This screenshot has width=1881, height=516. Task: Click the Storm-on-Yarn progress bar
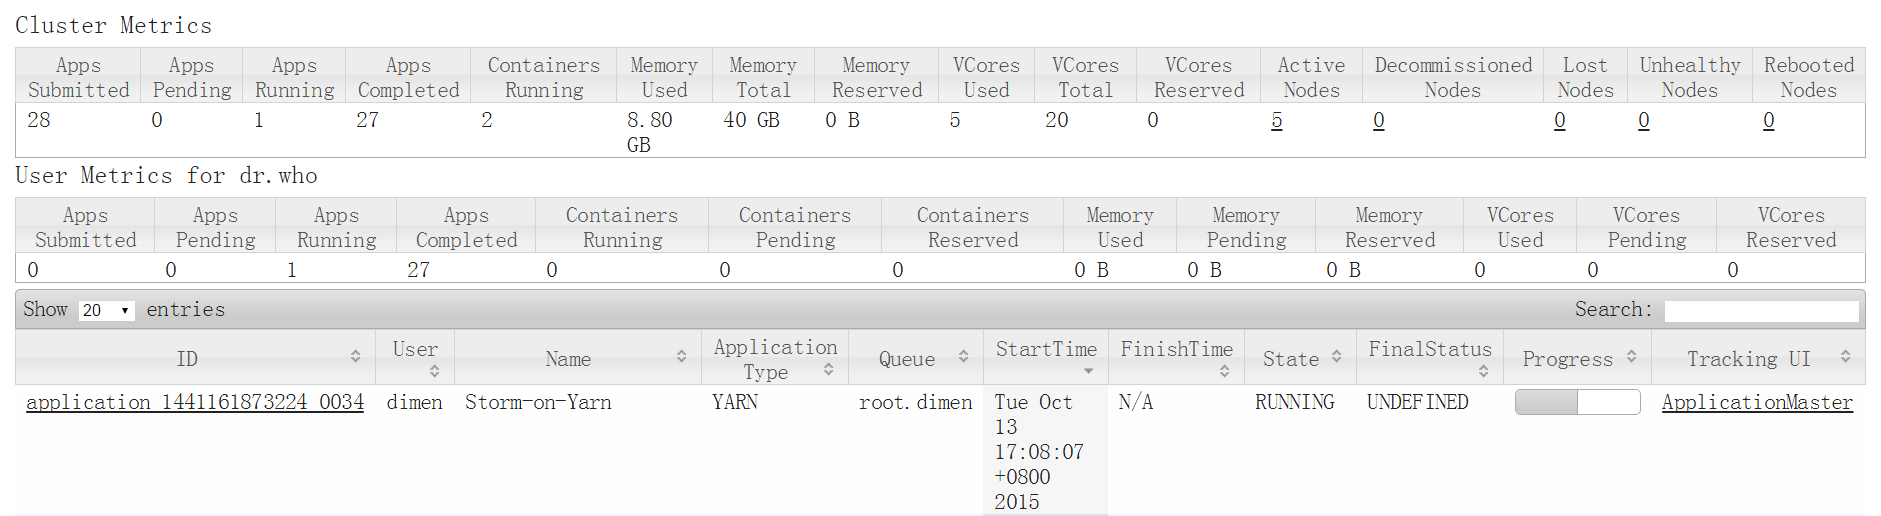point(1578,402)
